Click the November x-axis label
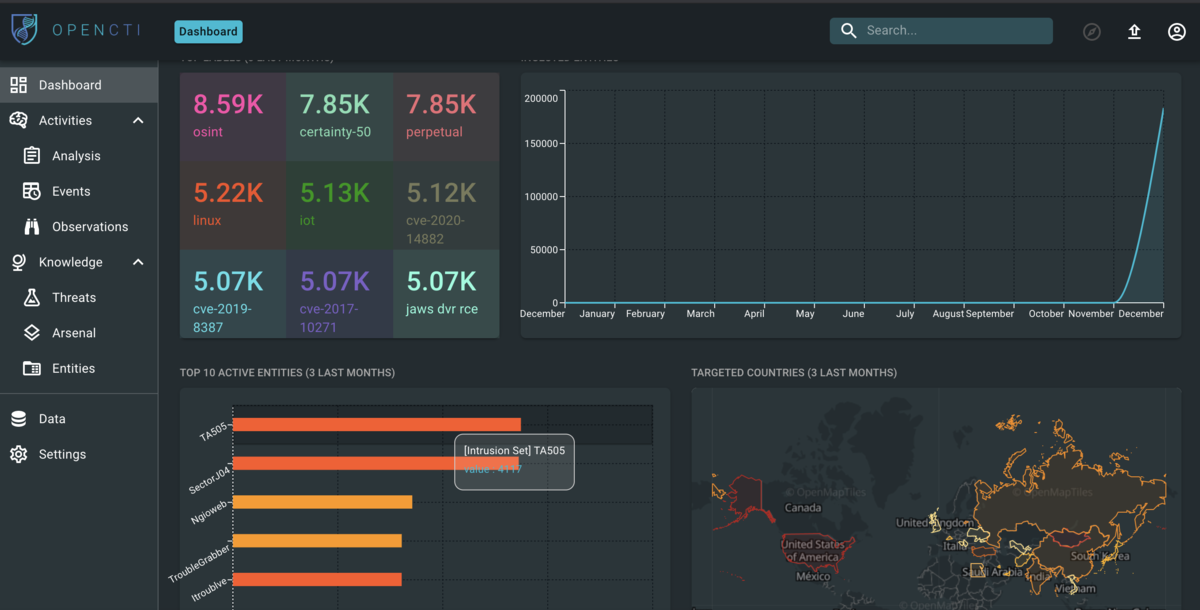Image resolution: width=1200 pixels, height=610 pixels. point(1091,314)
